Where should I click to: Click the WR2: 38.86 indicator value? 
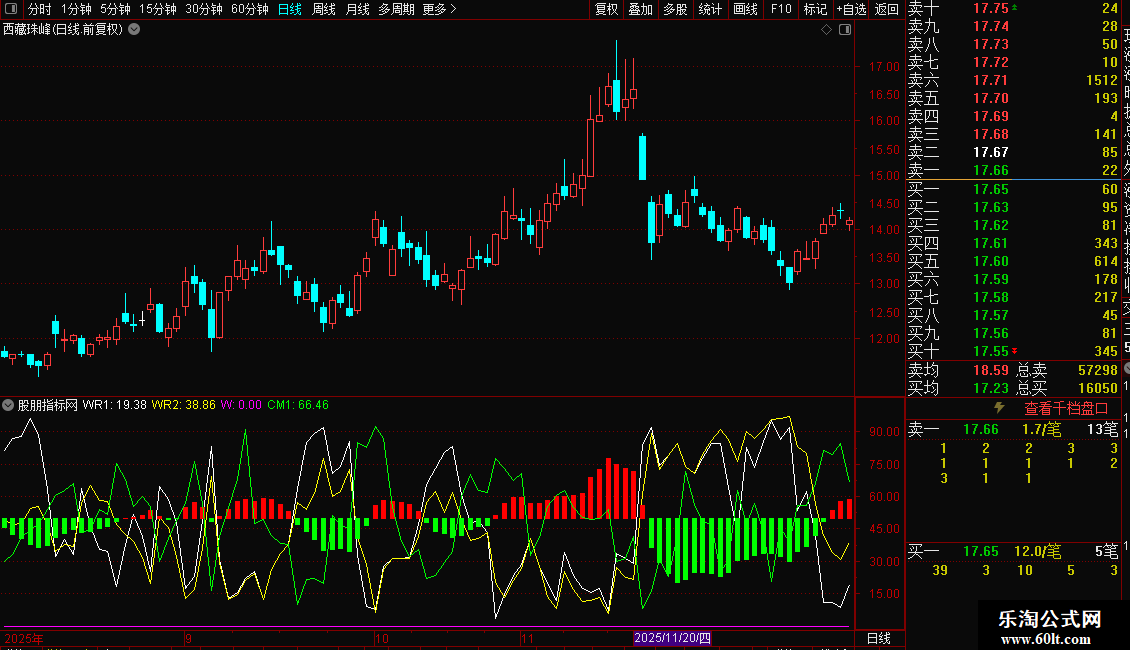tap(183, 405)
